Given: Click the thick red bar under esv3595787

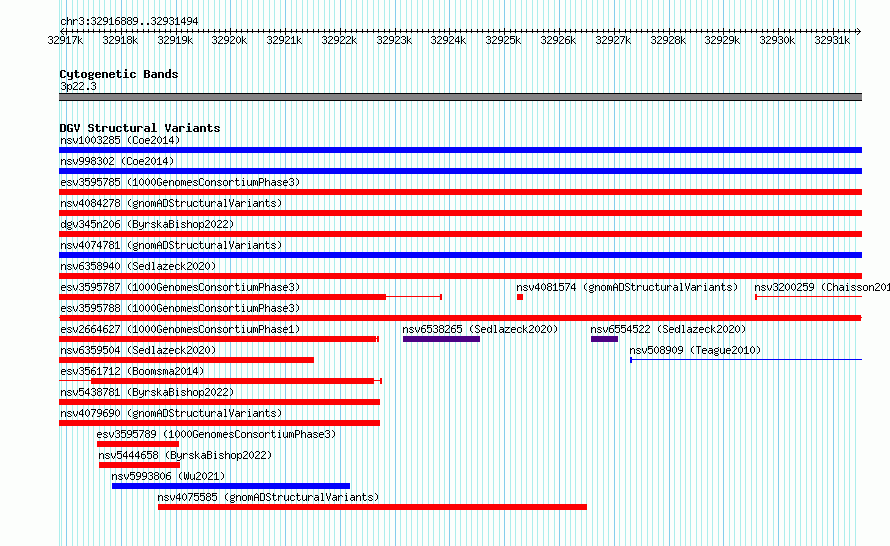Looking at the screenshot, I should (222, 297).
